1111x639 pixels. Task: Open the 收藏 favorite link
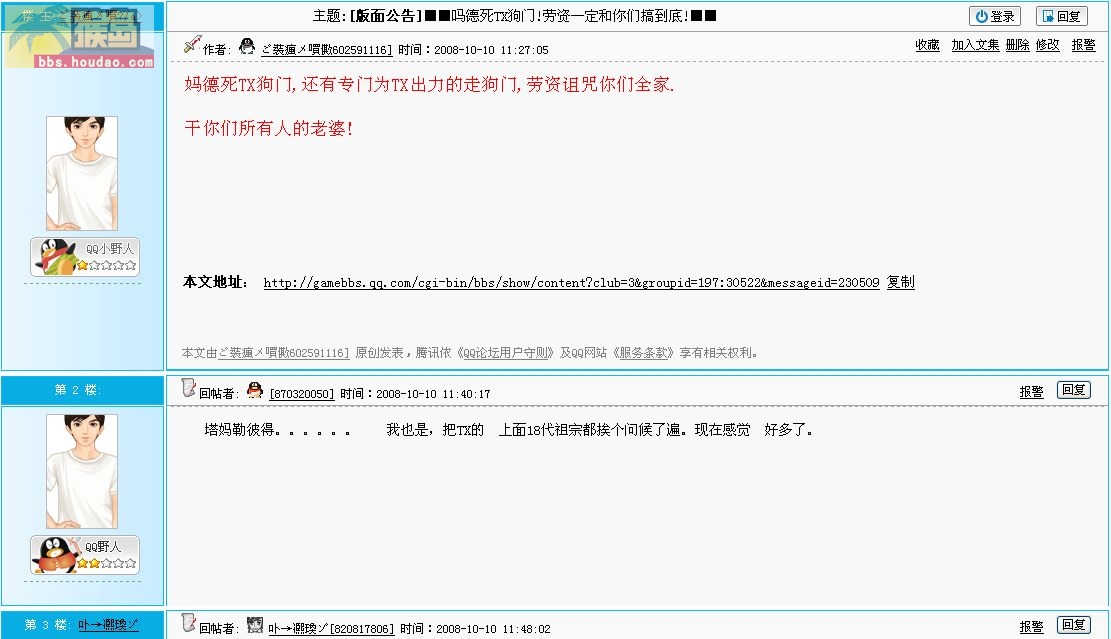[927, 45]
